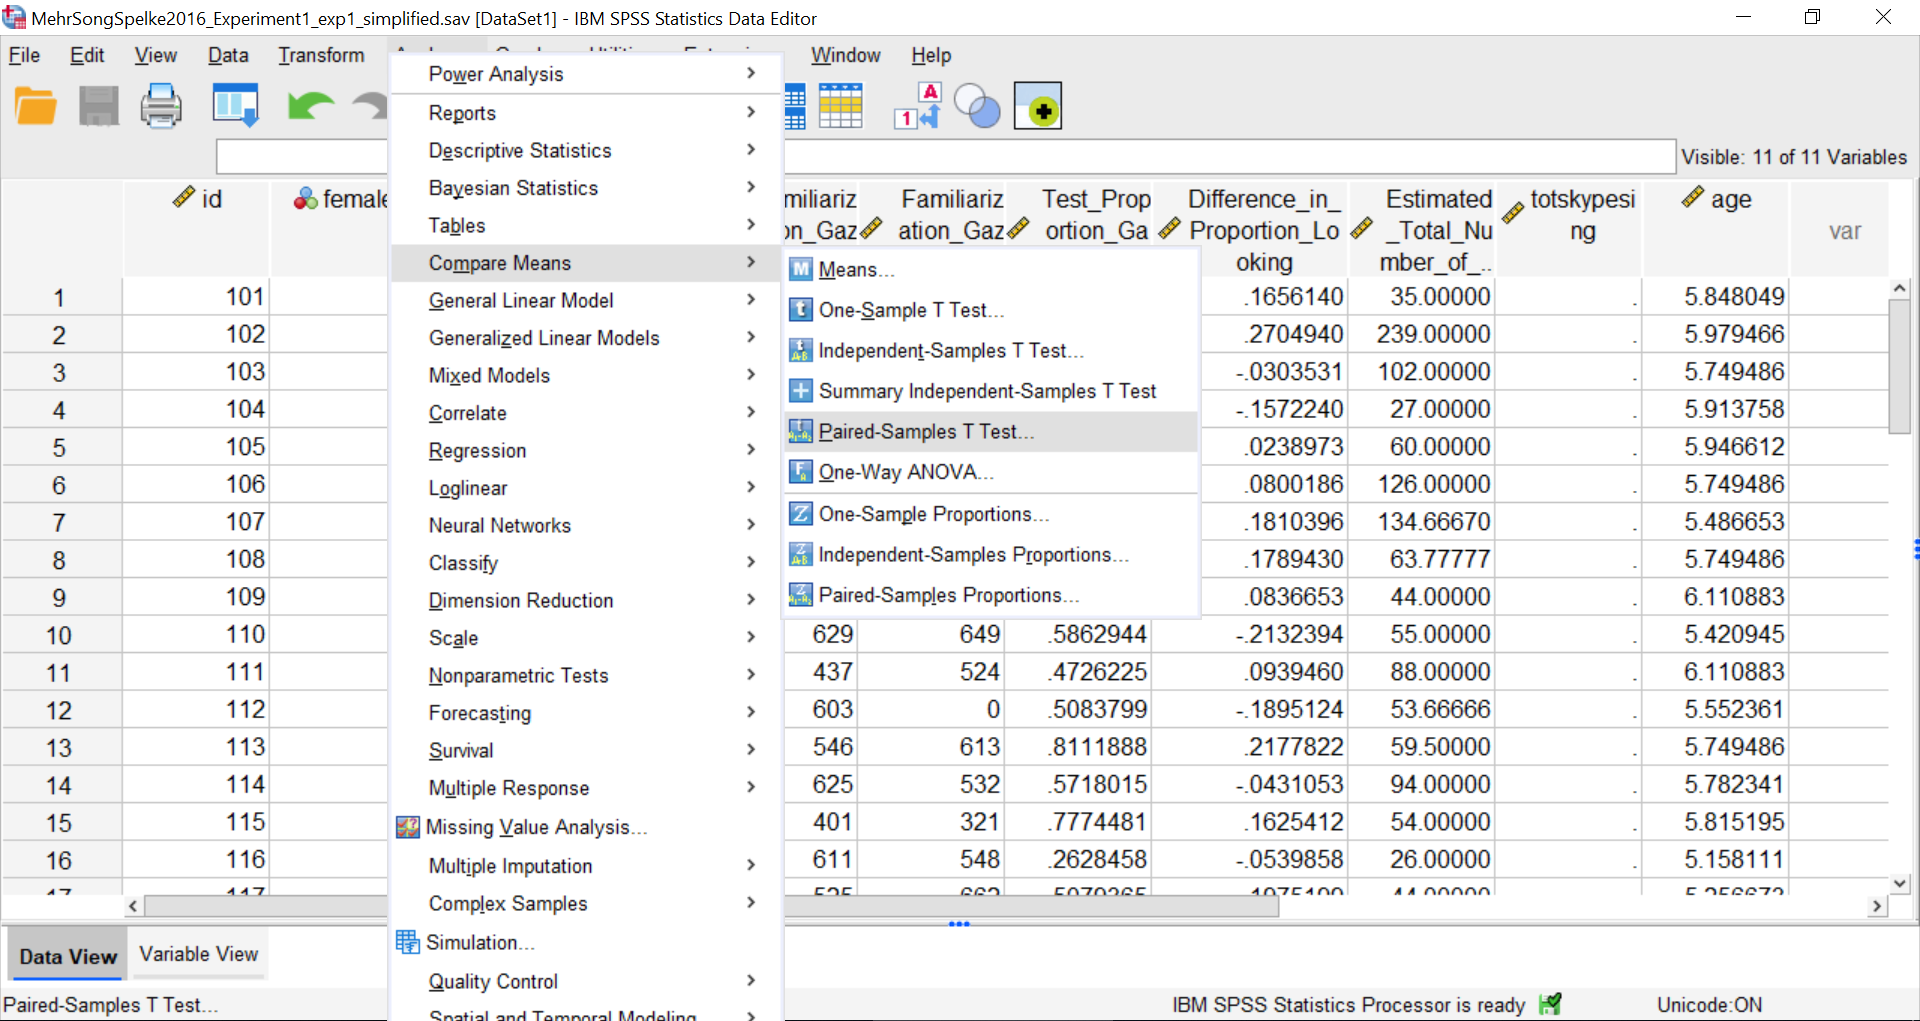Click the Independent-Samples Proportions icon

(801, 554)
